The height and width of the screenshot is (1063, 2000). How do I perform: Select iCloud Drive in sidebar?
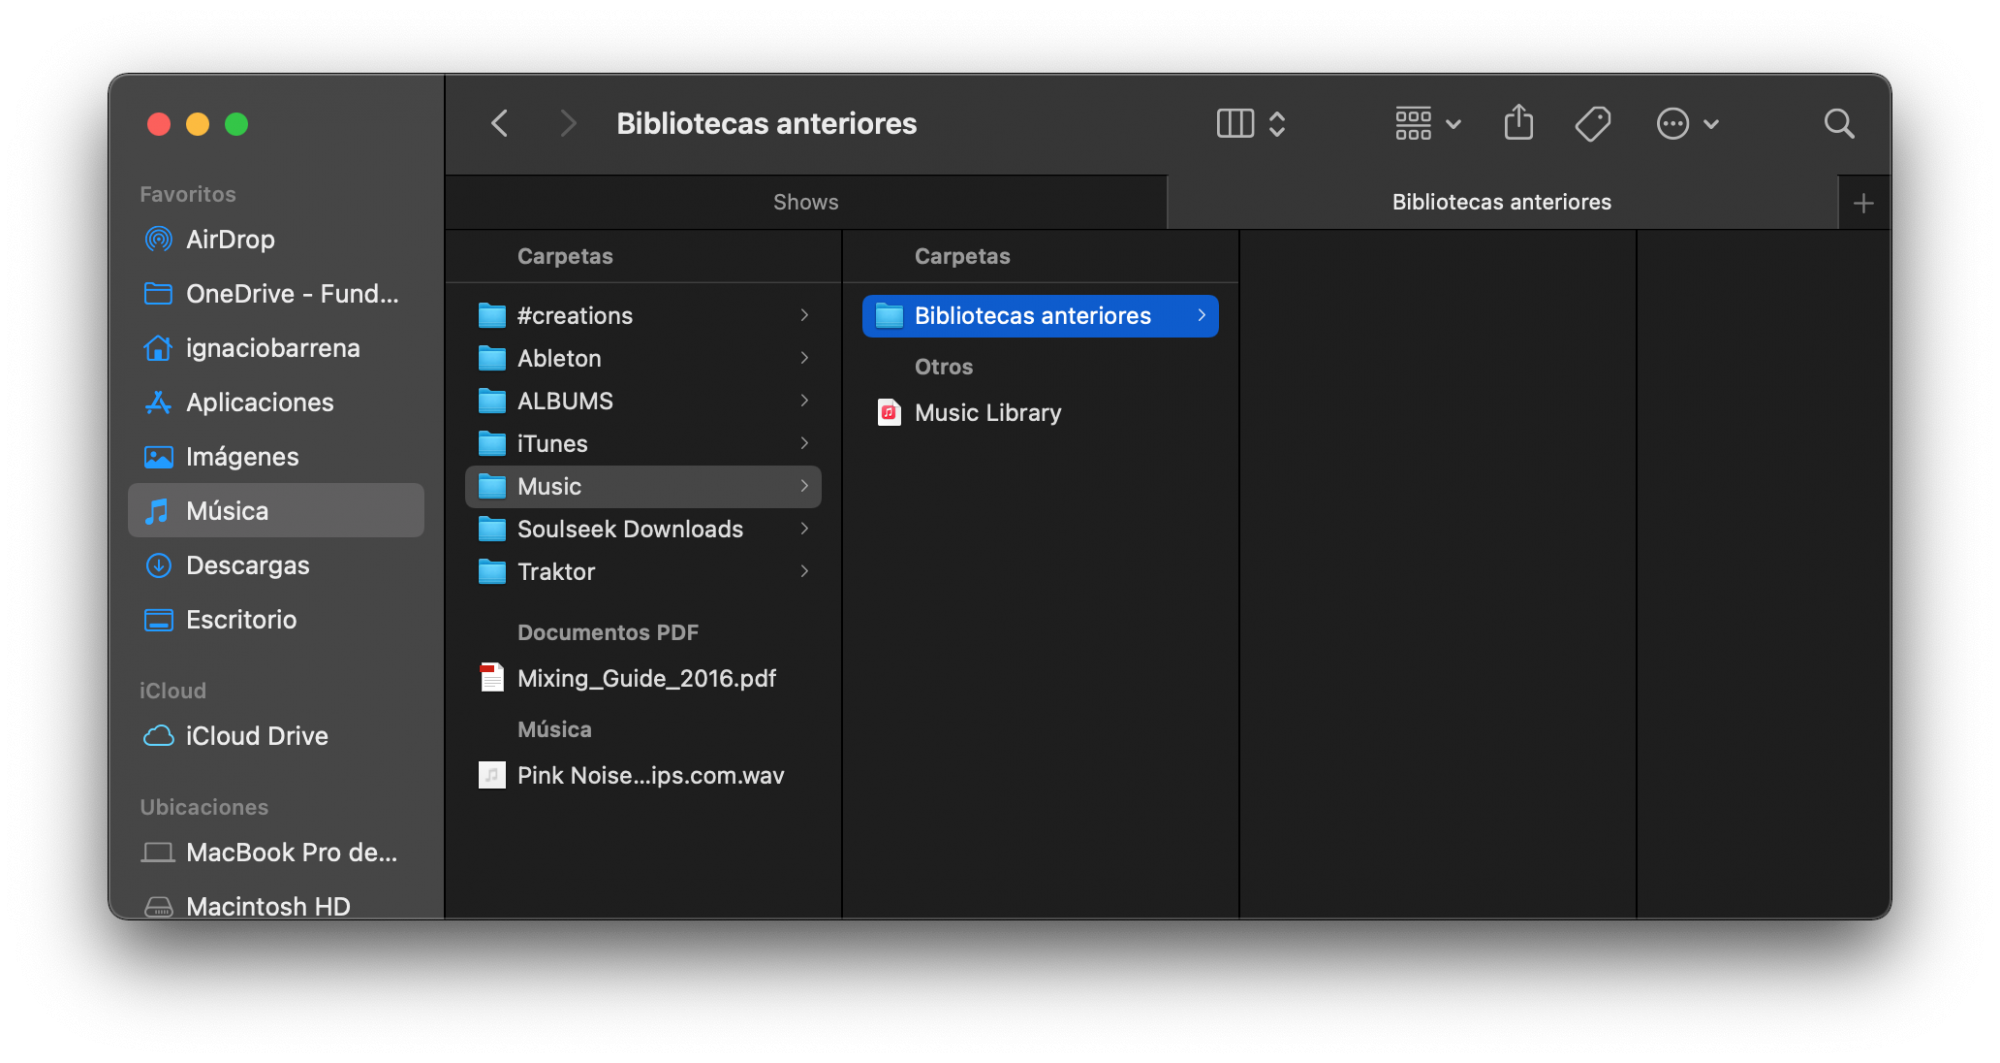[x=256, y=736]
